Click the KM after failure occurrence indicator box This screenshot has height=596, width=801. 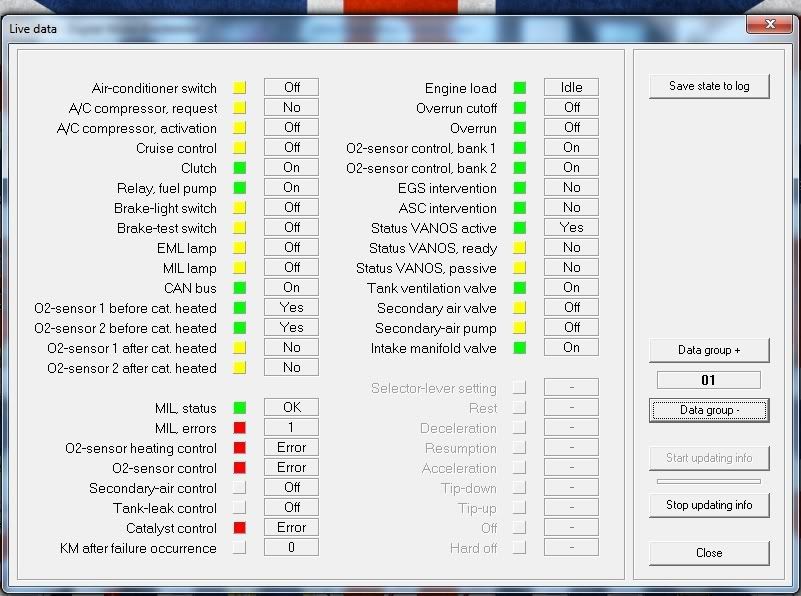coord(240,548)
